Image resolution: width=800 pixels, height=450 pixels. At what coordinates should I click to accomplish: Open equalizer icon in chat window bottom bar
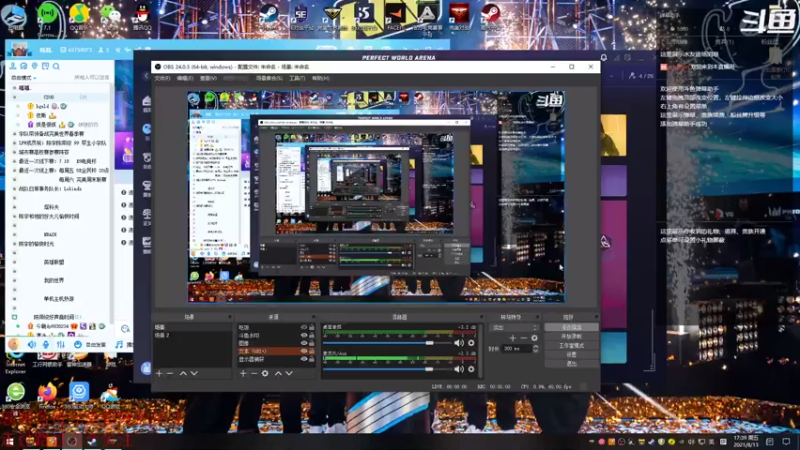61,344
